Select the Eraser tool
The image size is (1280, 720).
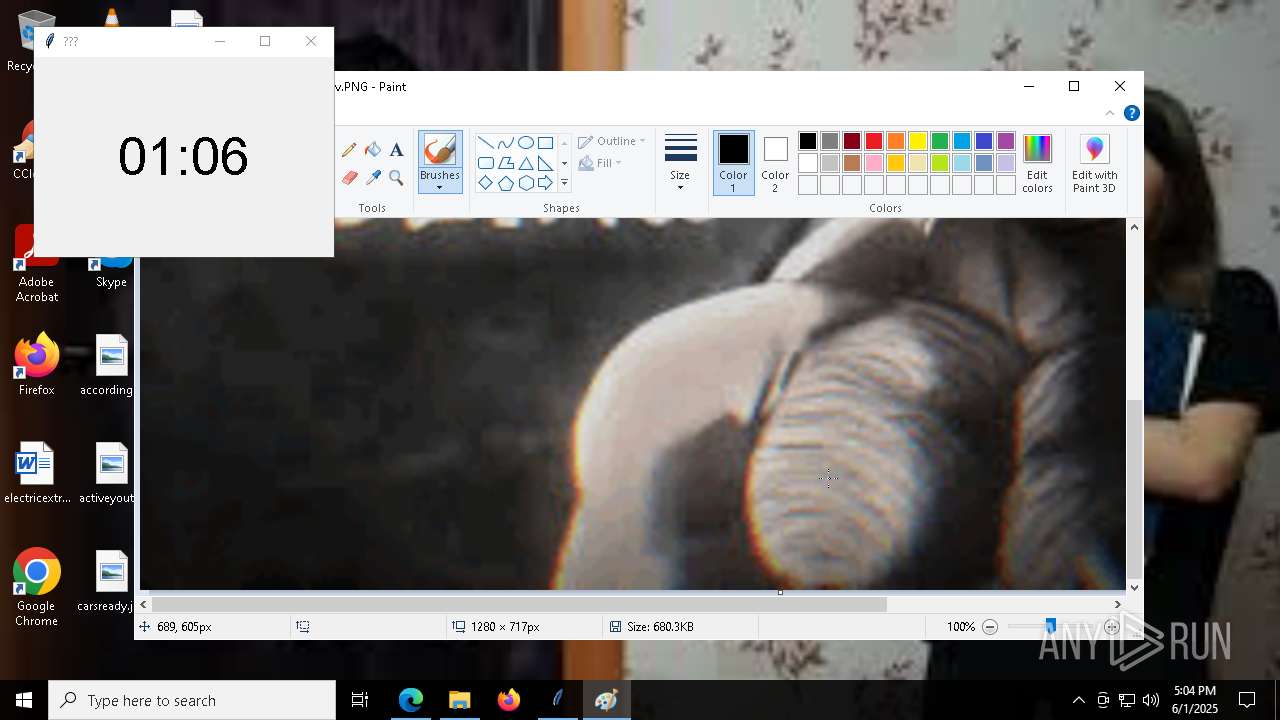pos(349,178)
